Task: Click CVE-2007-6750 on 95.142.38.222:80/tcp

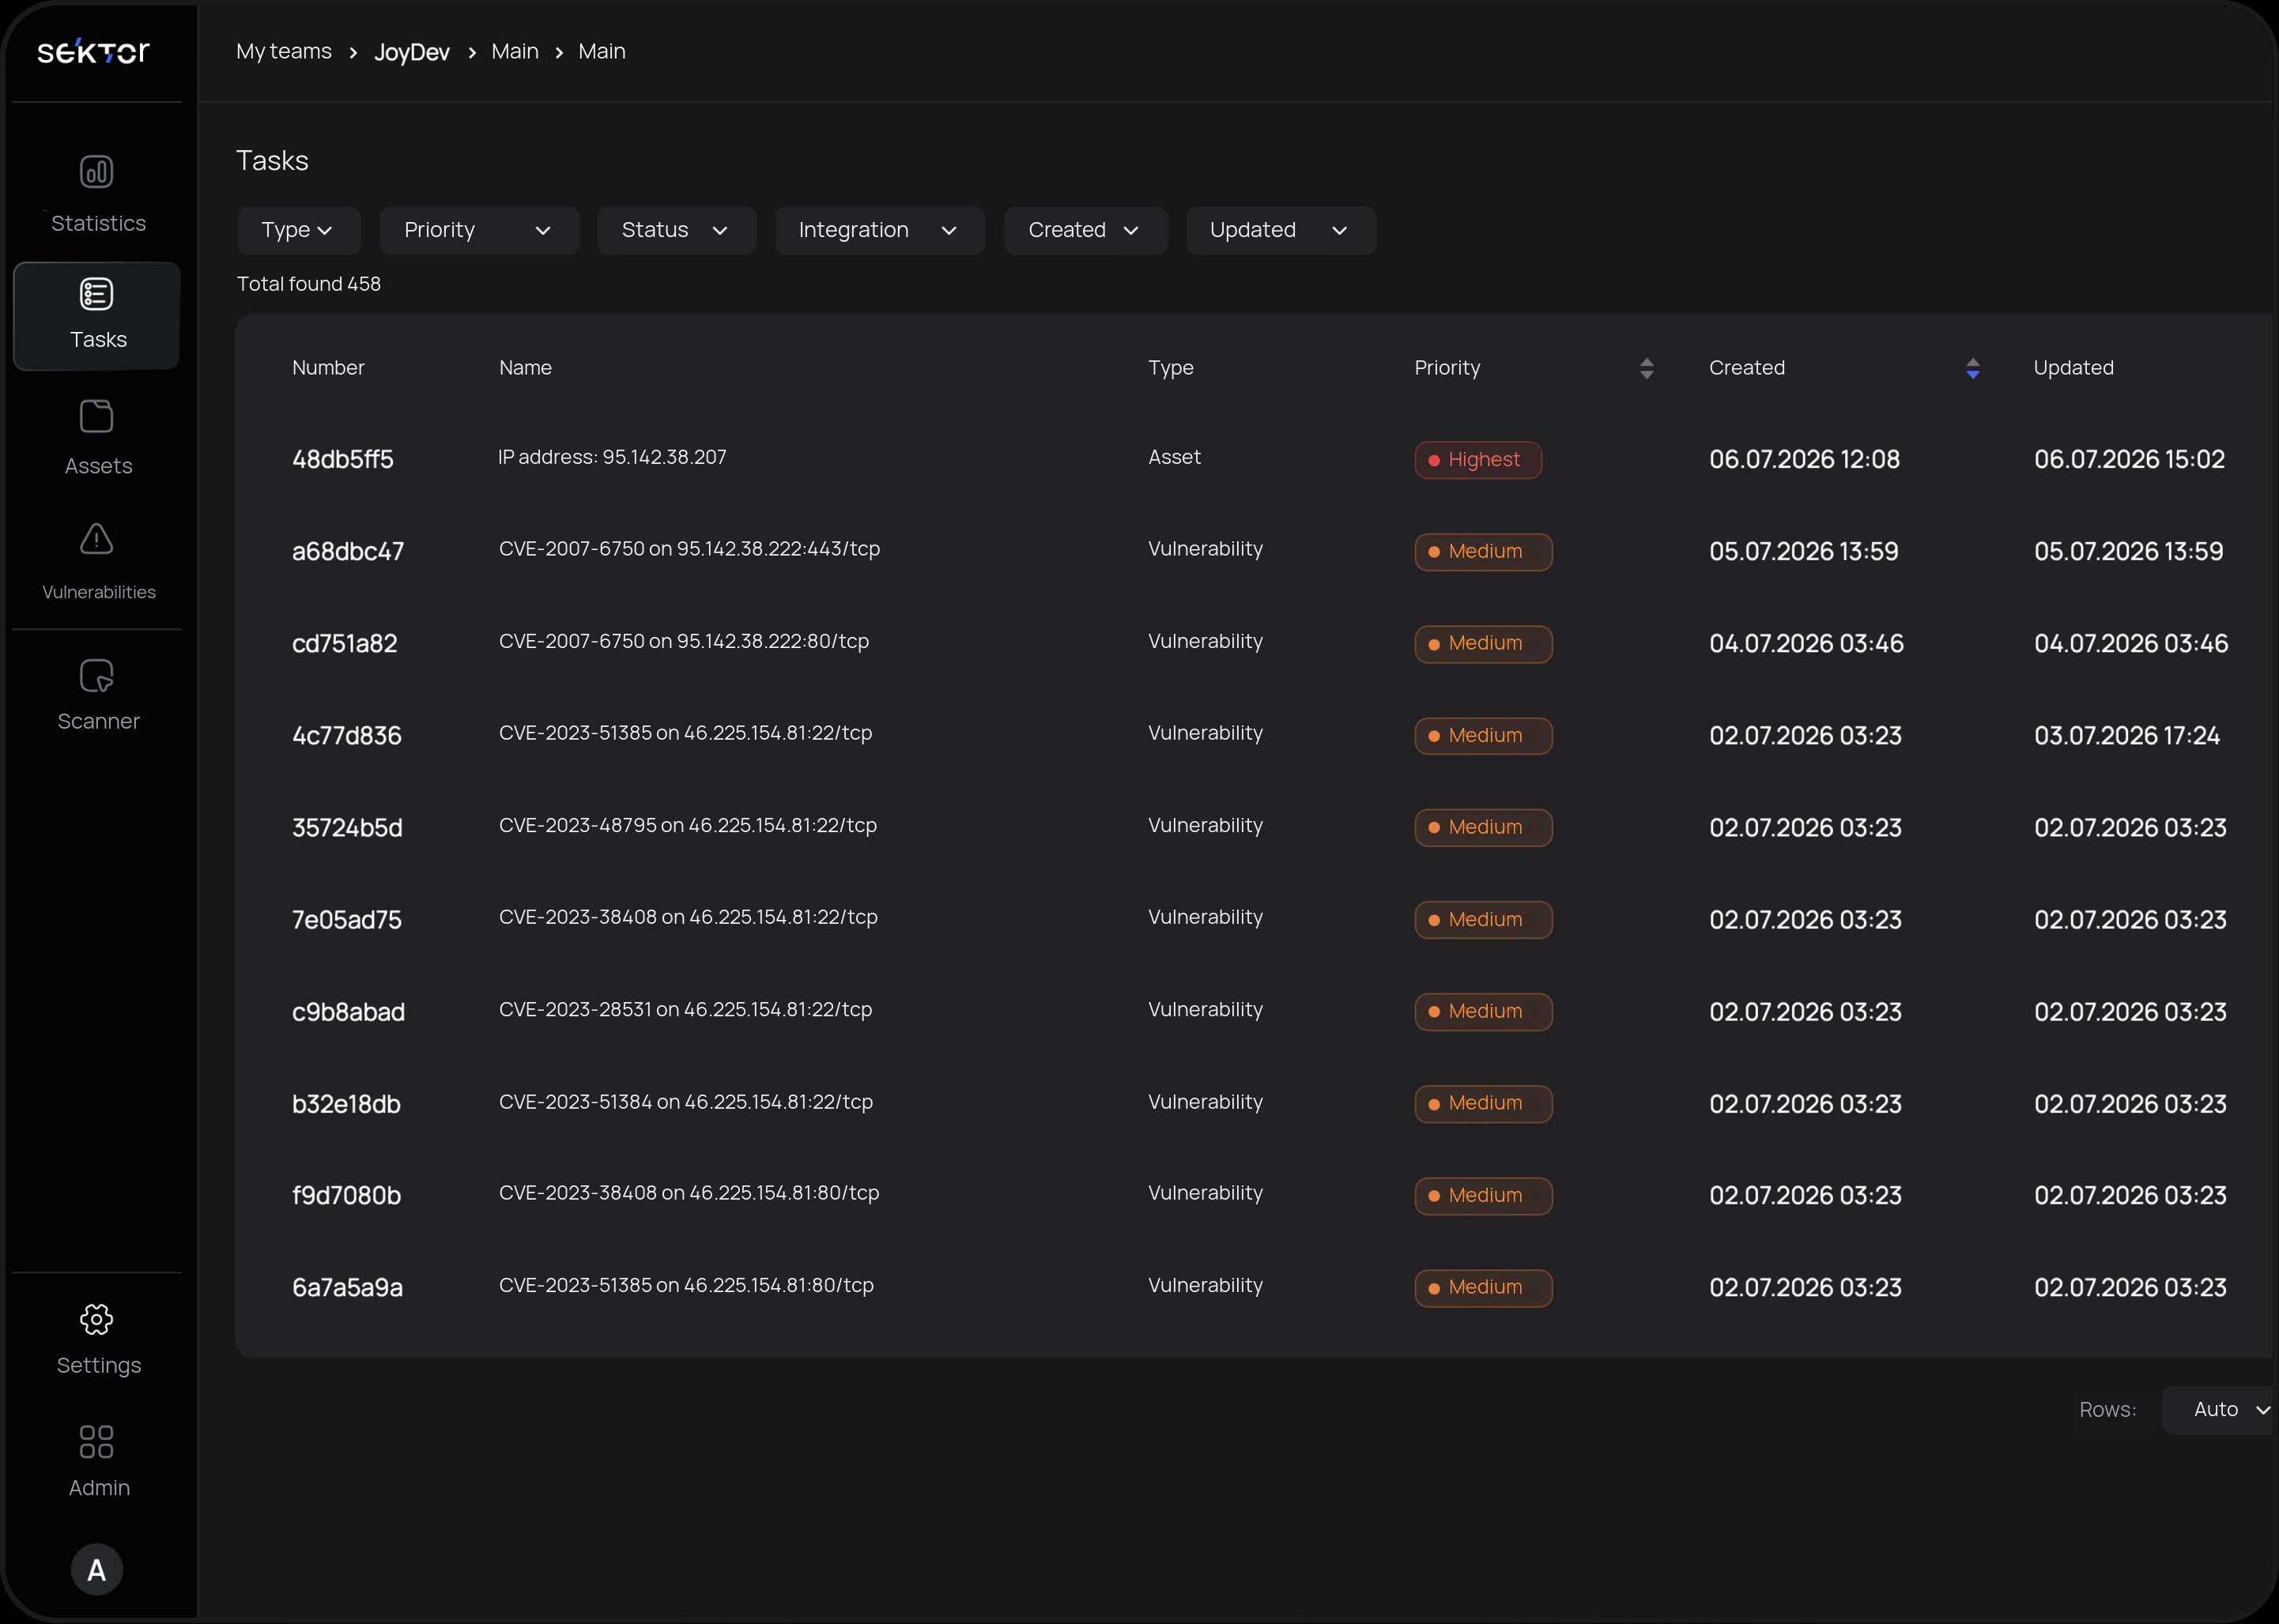Action: 684,641
